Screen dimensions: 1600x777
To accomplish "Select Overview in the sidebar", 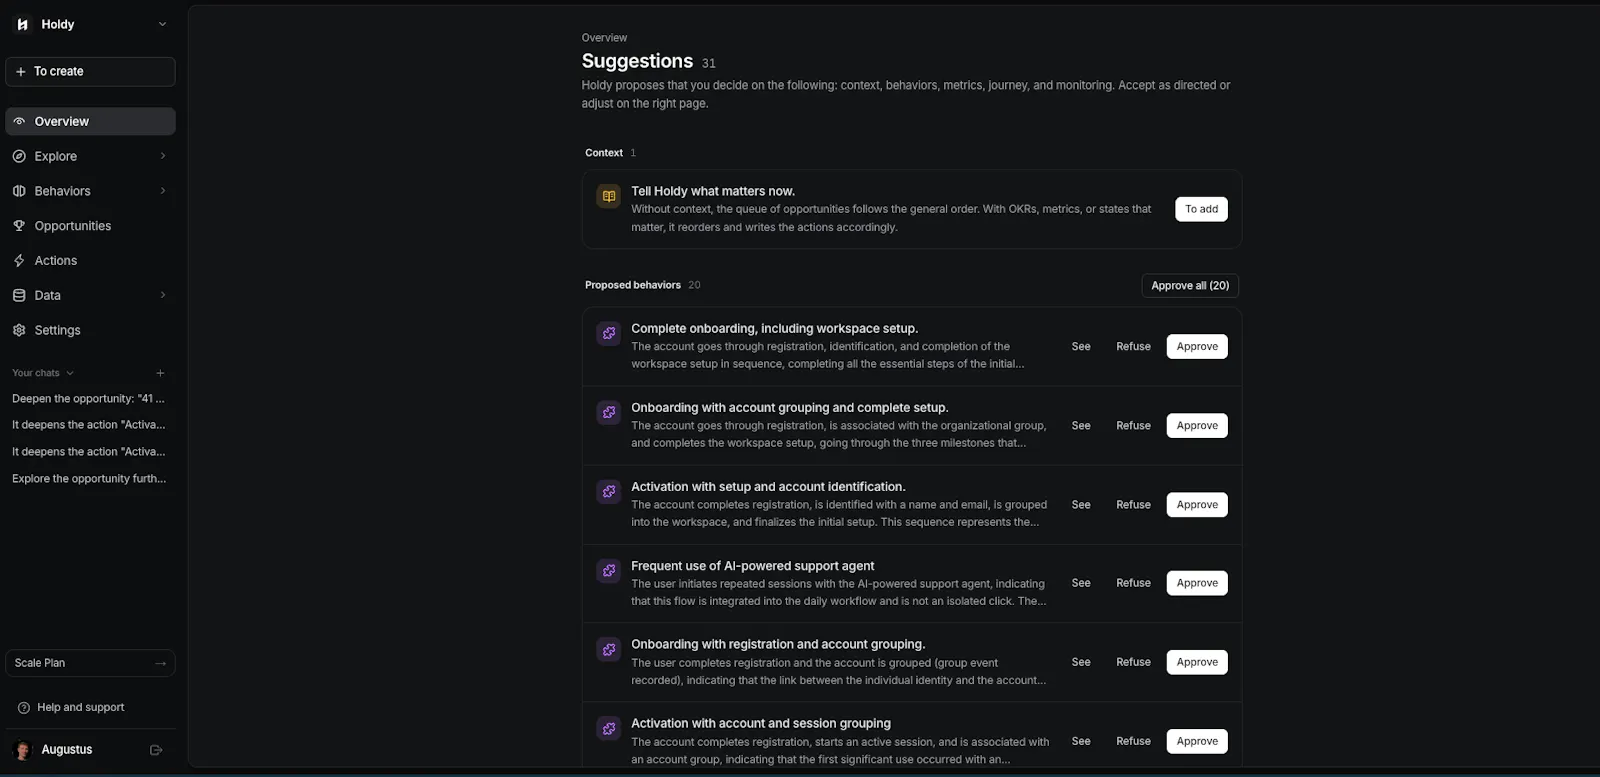I will click(x=90, y=121).
